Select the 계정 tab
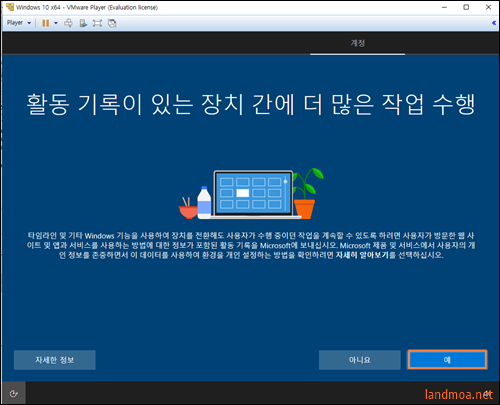Screen dimensions: 500x405 [357, 43]
